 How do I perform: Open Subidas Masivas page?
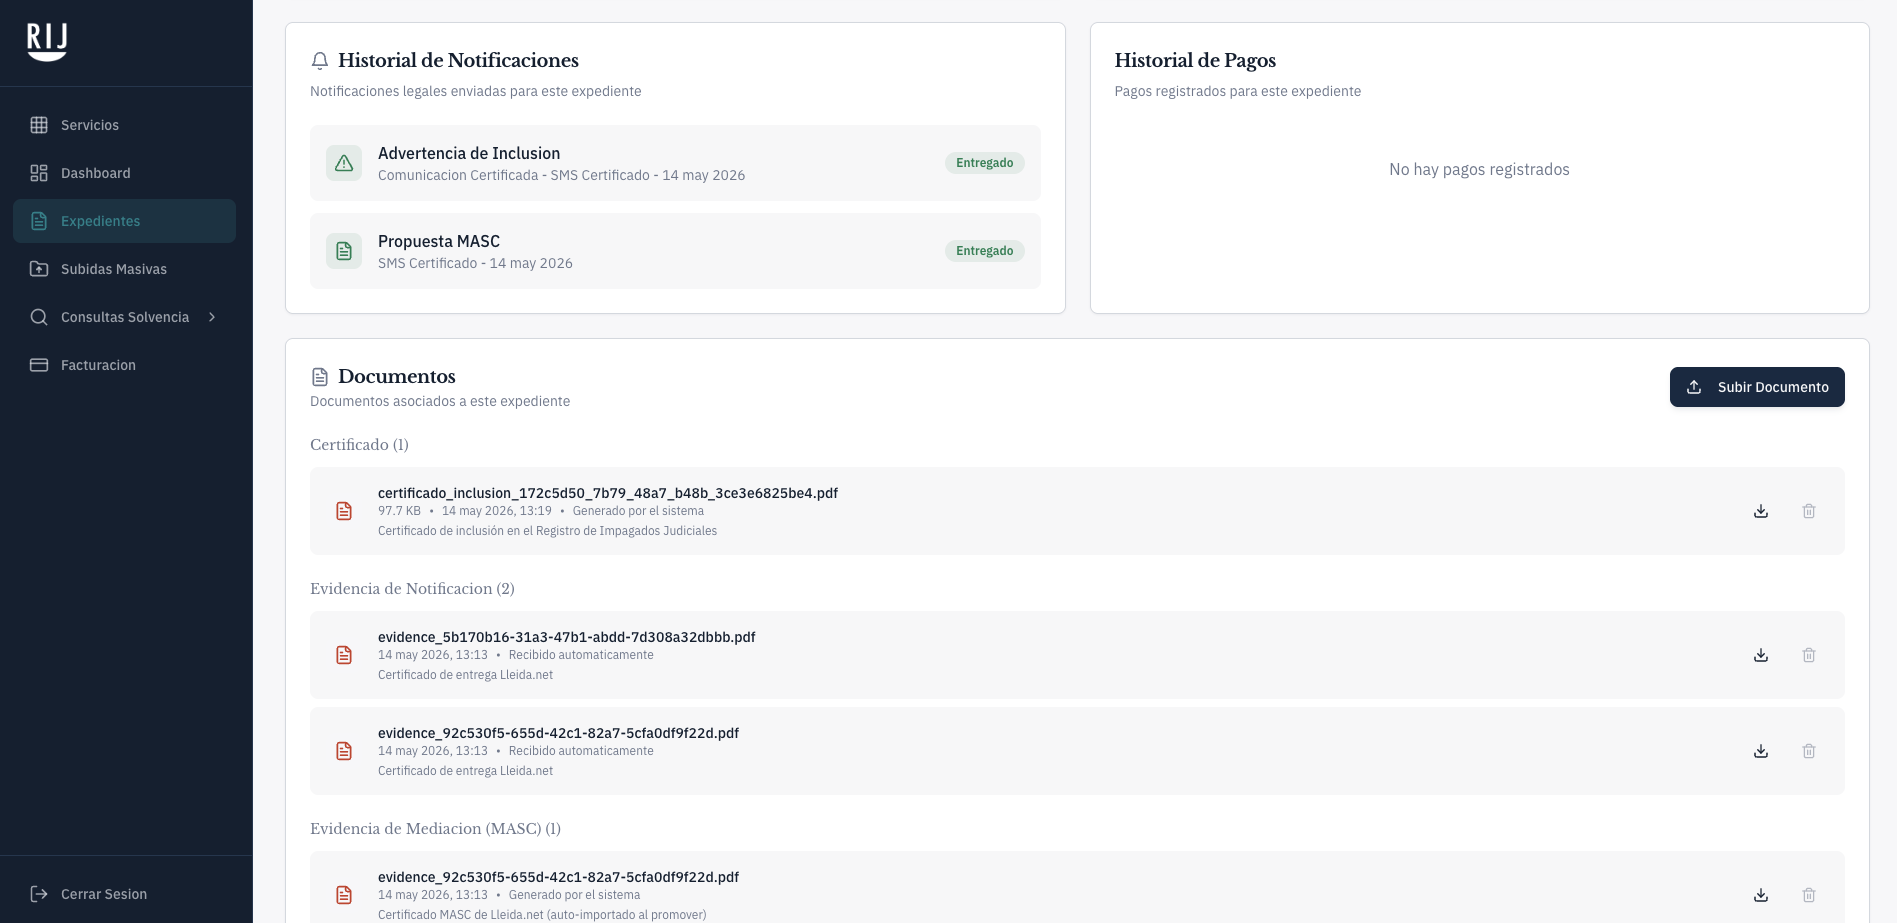click(125, 269)
